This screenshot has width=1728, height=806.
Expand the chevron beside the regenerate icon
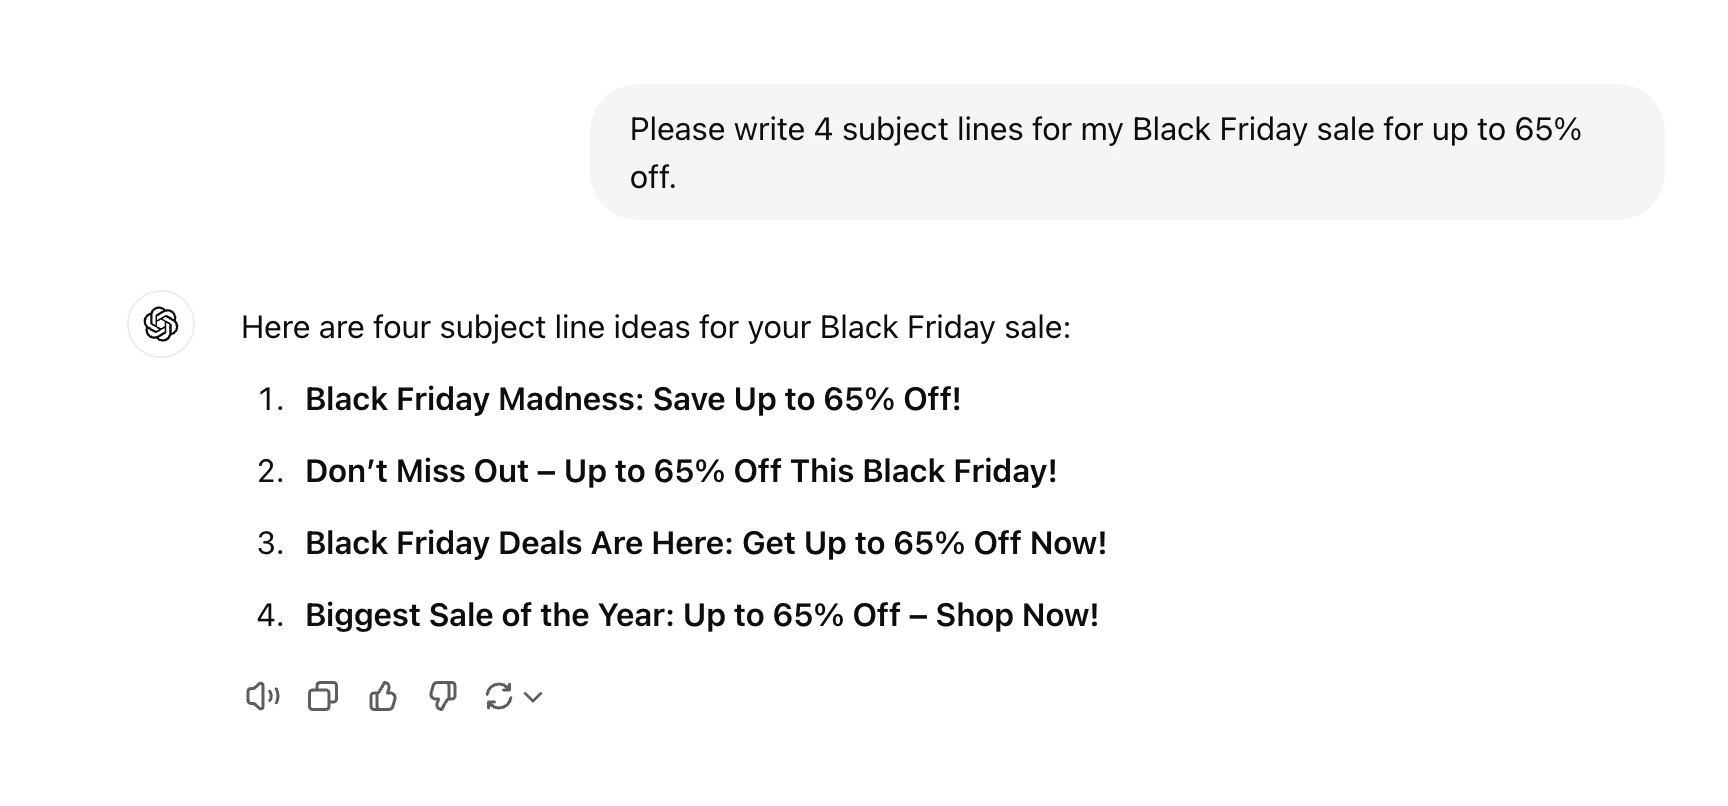pyautogui.click(x=534, y=697)
